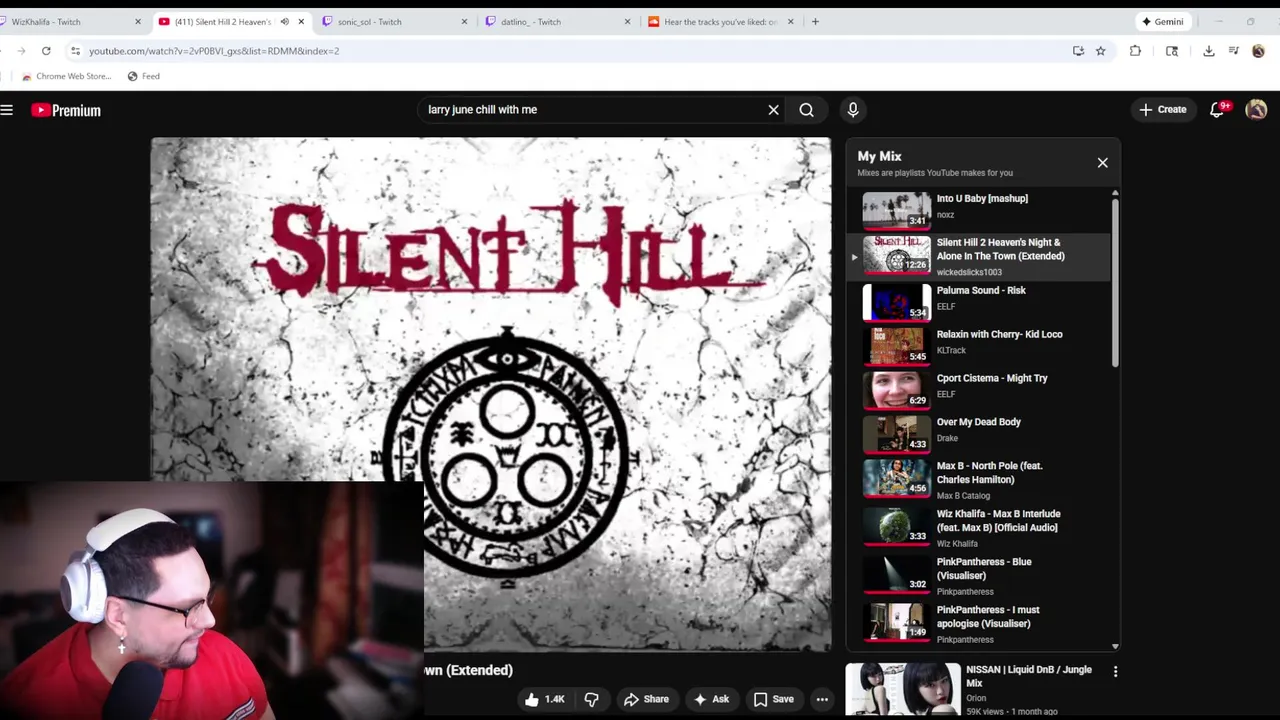This screenshot has height=720, width=1280.
Task: Open YouTube notifications bell
Action: tap(1217, 110)
